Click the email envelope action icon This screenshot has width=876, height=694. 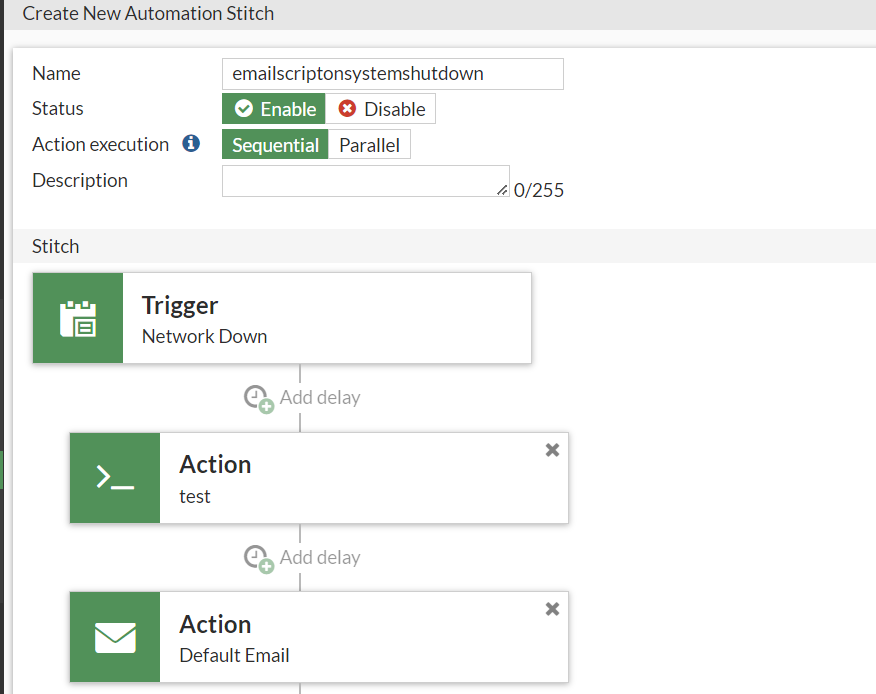[115, 637]
